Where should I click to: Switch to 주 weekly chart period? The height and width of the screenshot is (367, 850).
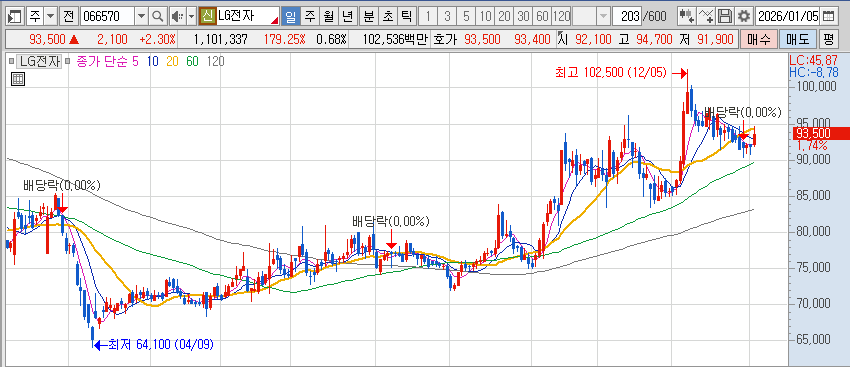pyautogui.click(x=310, y=17)
